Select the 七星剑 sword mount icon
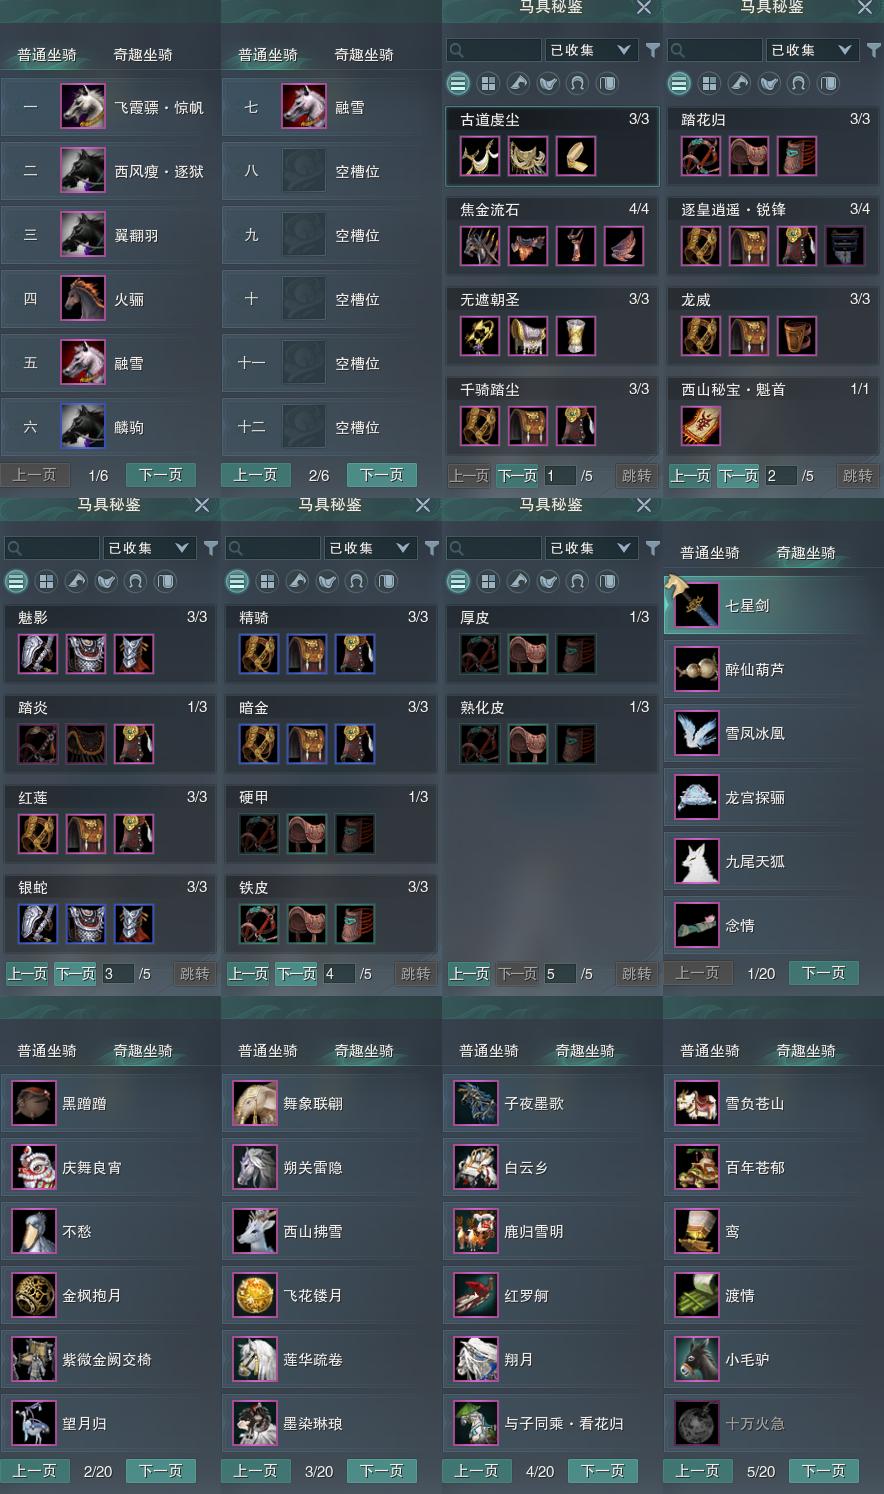This screenshot has height=1494, width=884. click(x=696, y=605)
